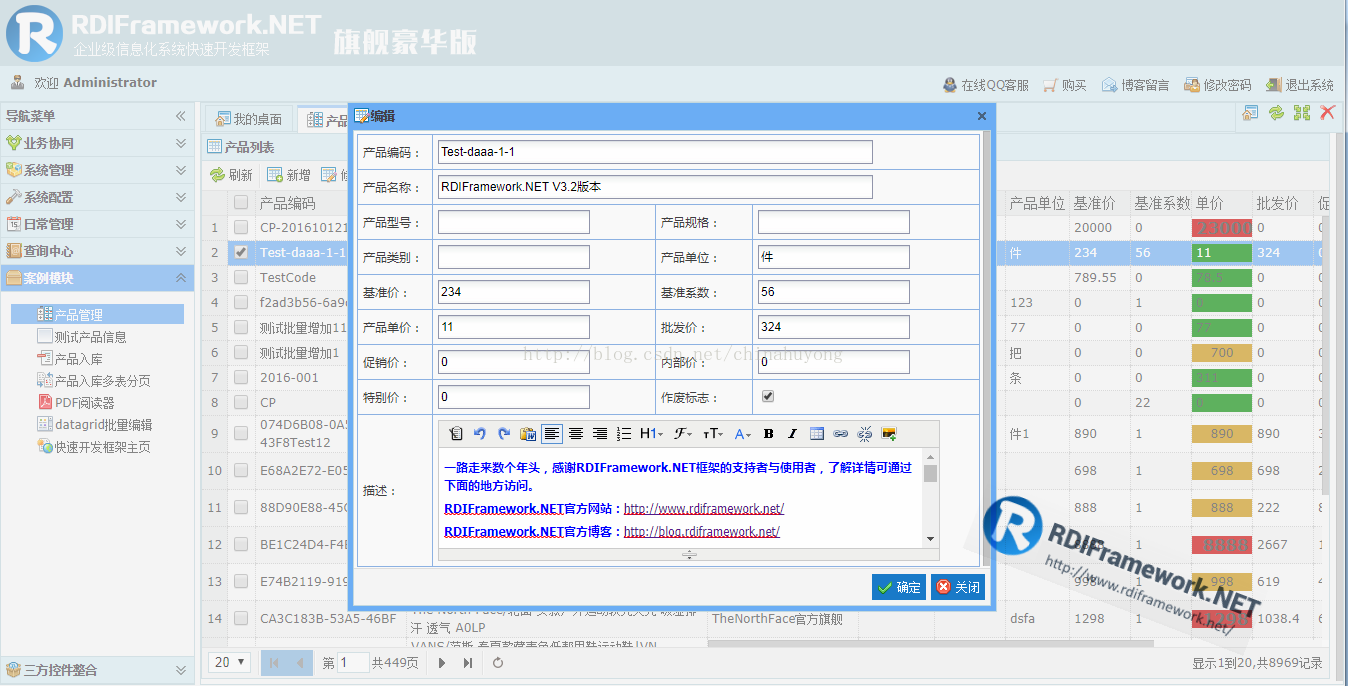
Task: Click the description editor vertical scrollbar
Action: pos(931,498)
